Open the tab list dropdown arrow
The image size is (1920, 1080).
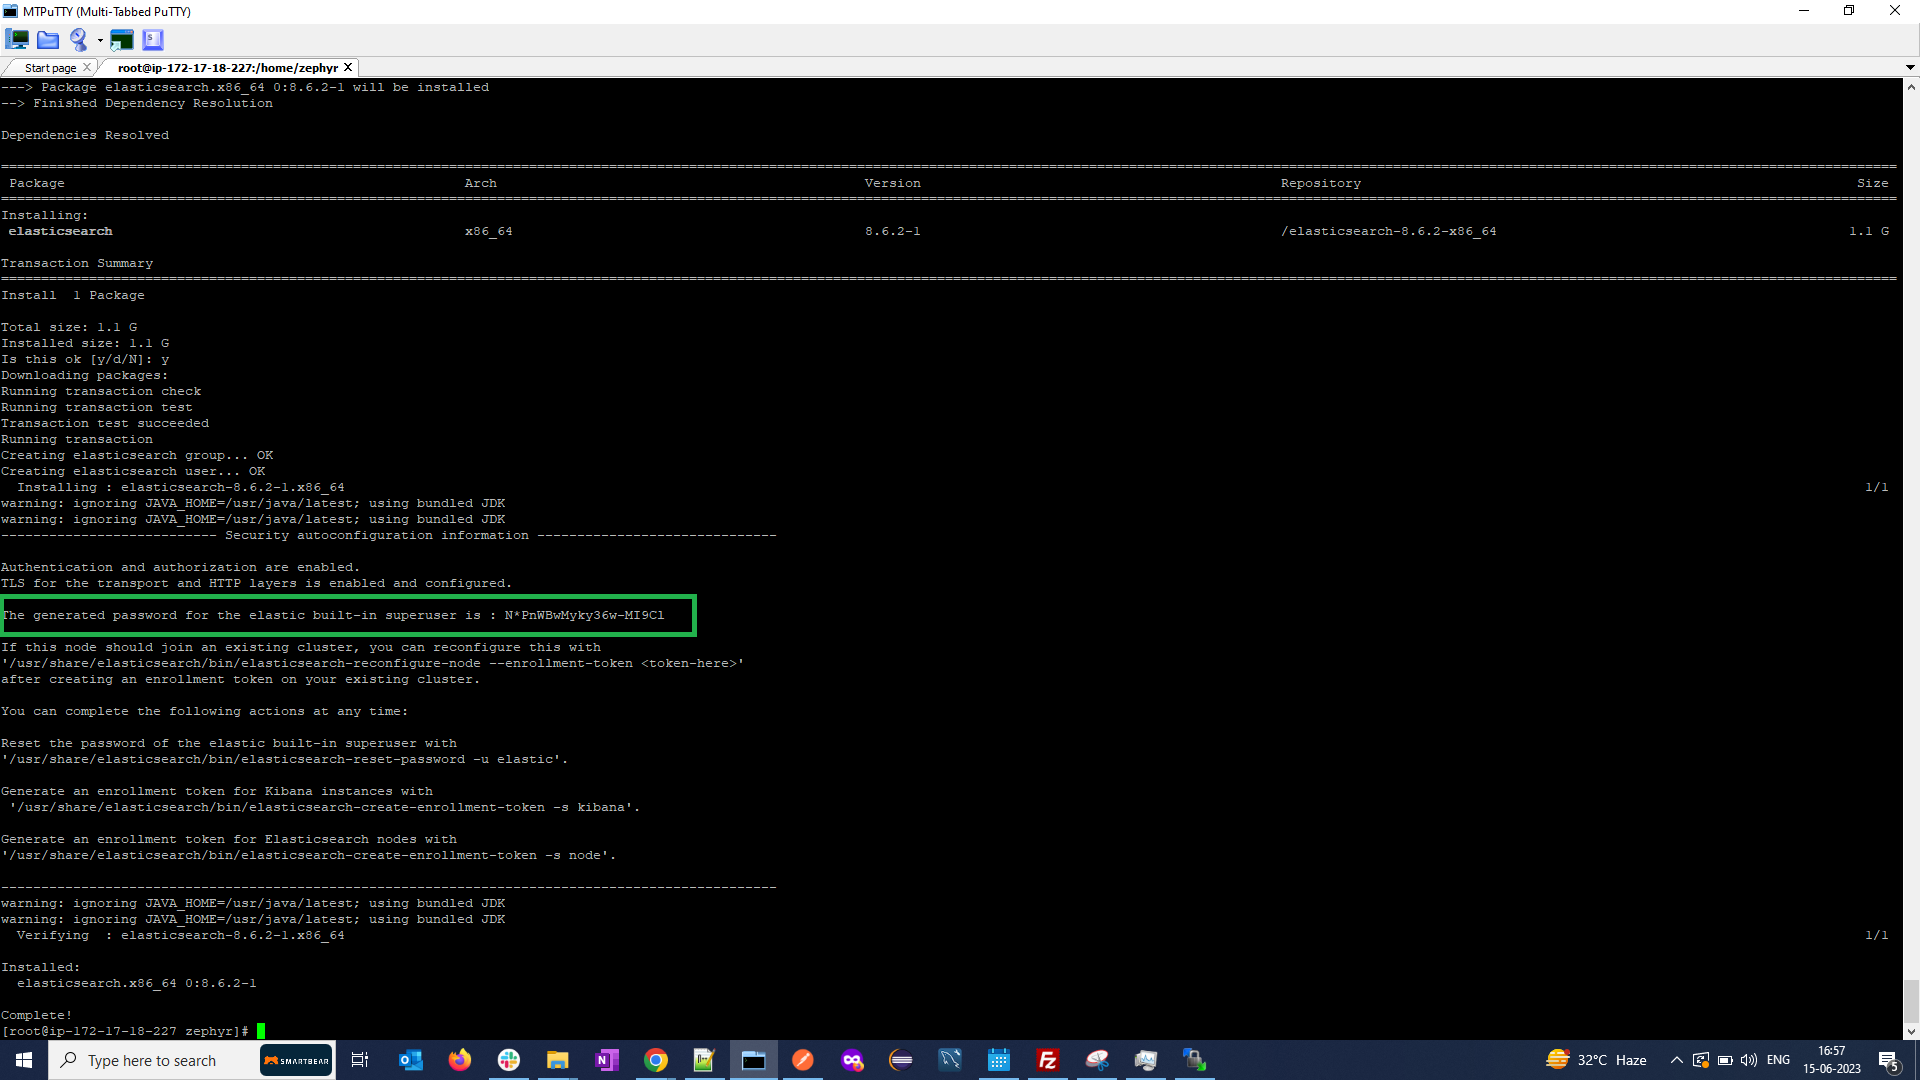pos(1910,68)
